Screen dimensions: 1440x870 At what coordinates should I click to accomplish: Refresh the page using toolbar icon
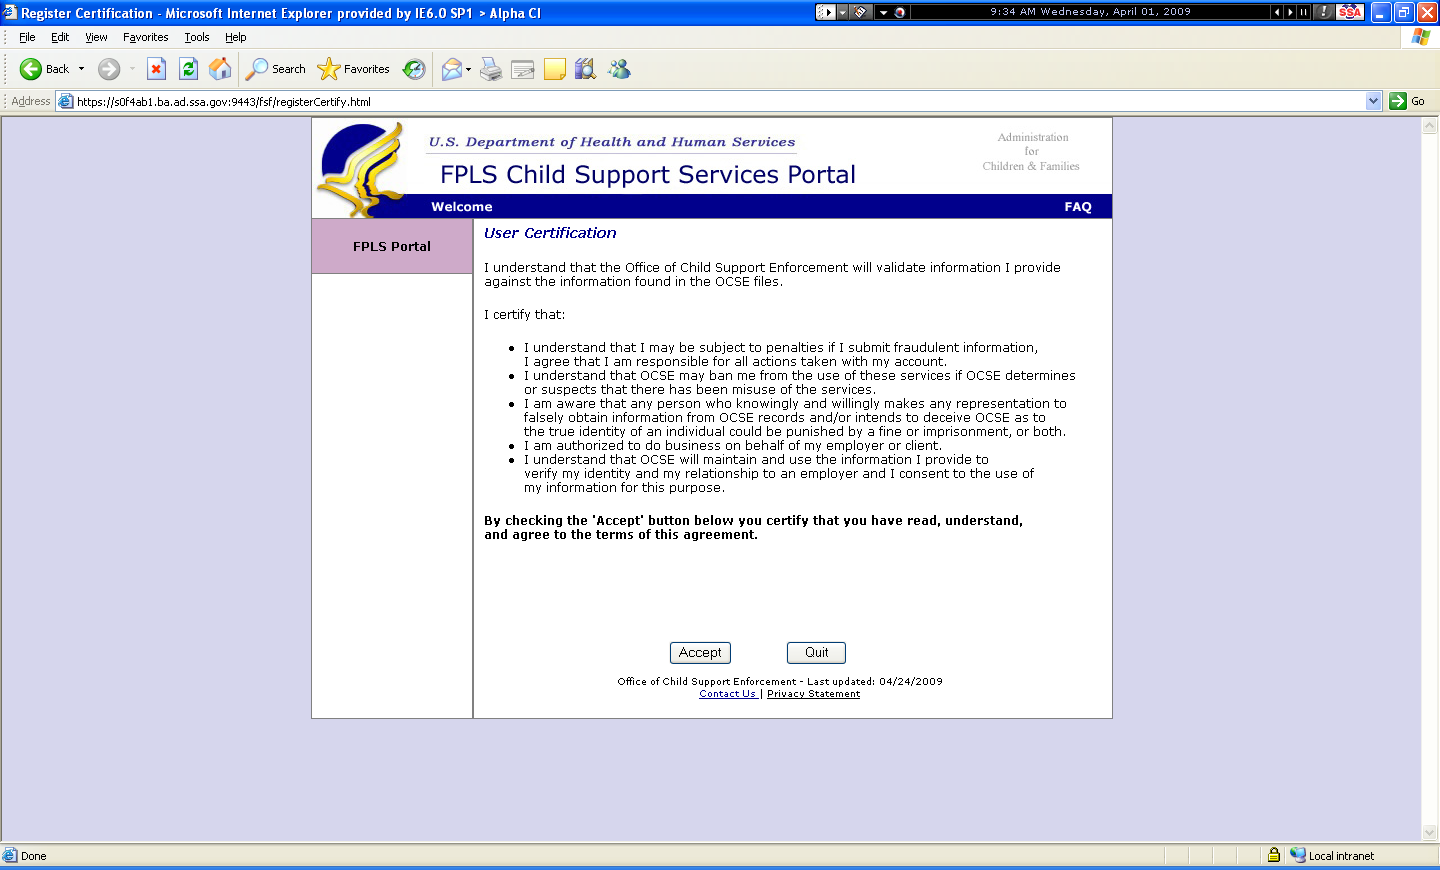pos(188,69)
